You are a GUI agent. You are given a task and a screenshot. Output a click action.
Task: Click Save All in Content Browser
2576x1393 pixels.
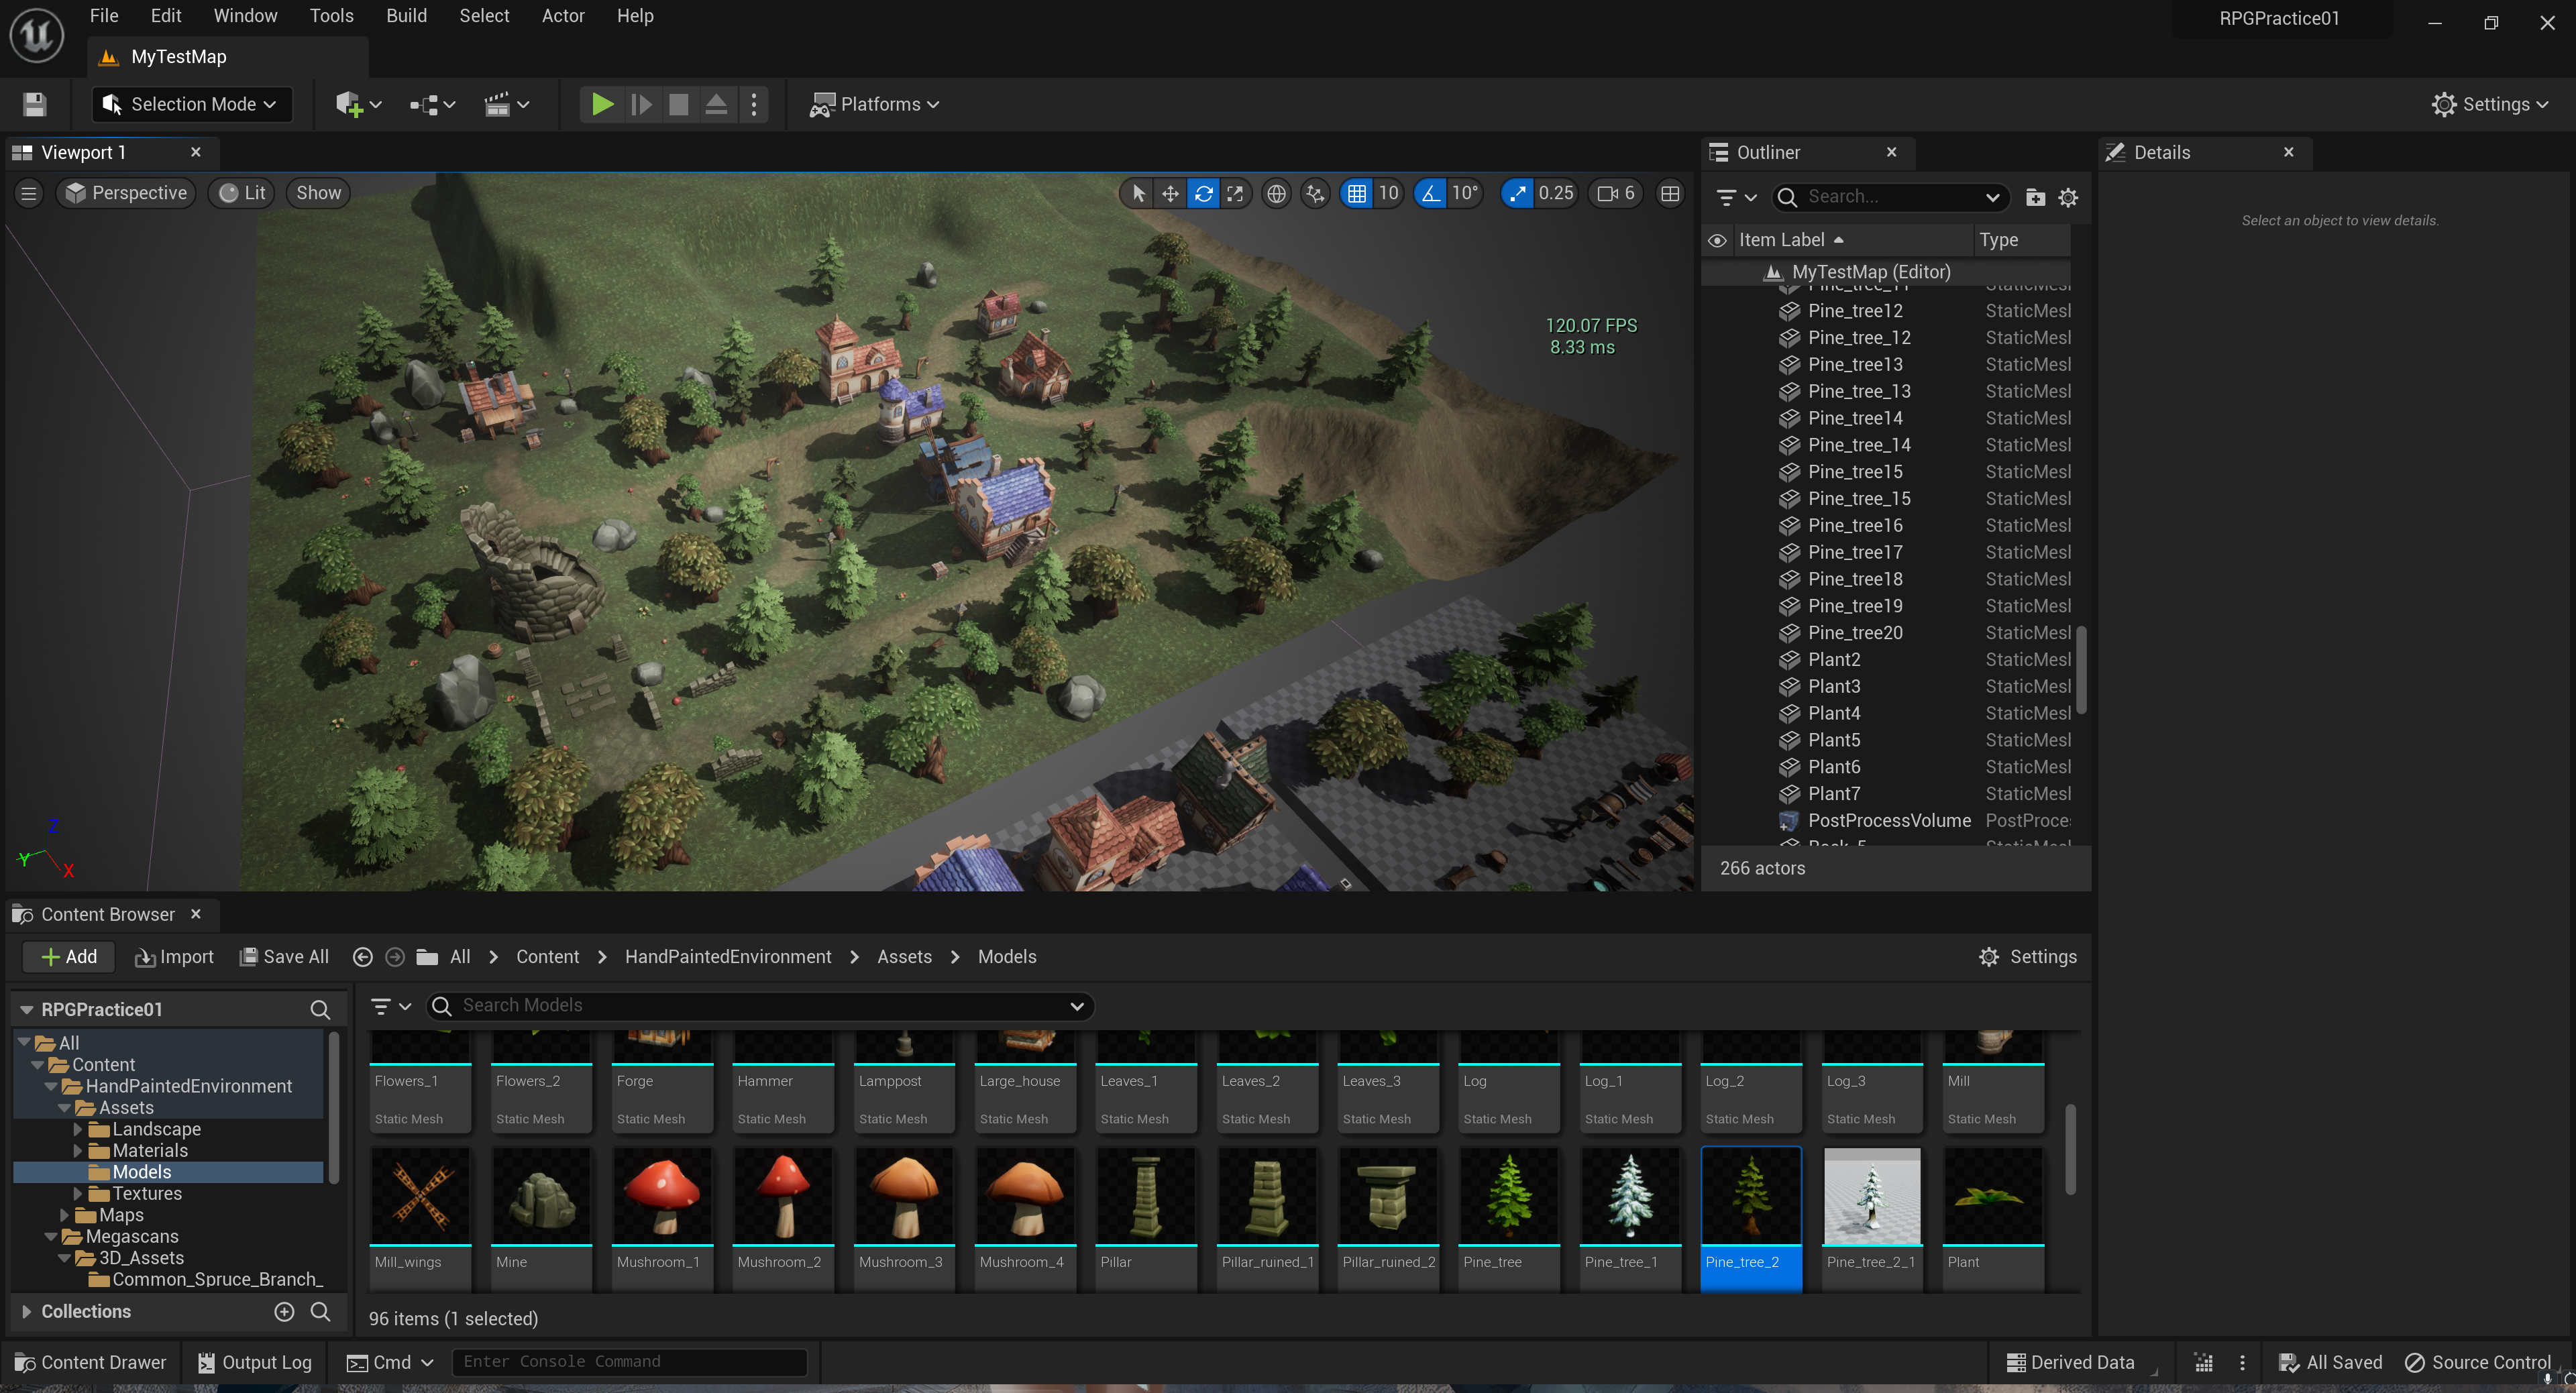pyautogui.click(x=284, y=956)
